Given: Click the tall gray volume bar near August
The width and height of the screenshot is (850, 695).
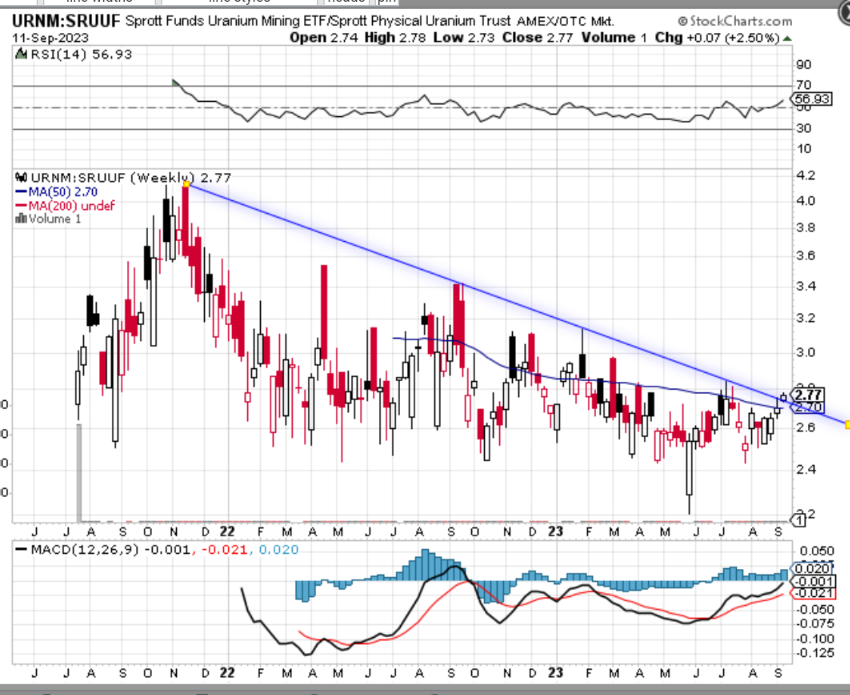Looking at the screenshot, I should (x=79, y=472).
